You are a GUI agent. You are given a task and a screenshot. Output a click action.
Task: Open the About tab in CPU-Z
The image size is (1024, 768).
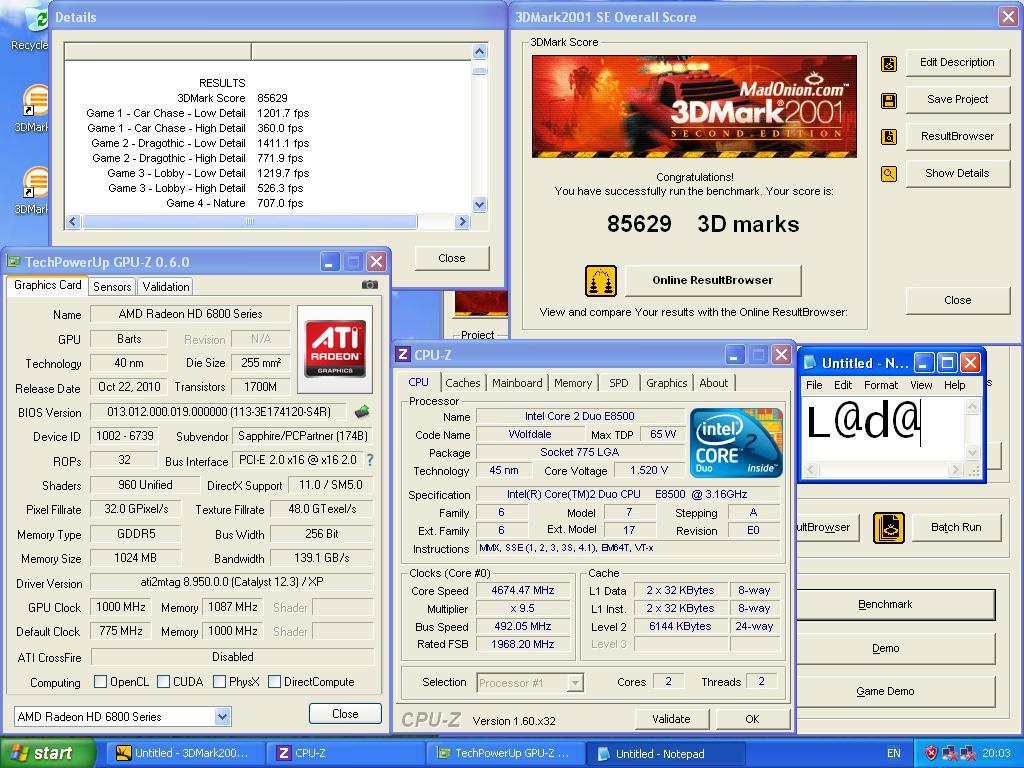point(713,383)
